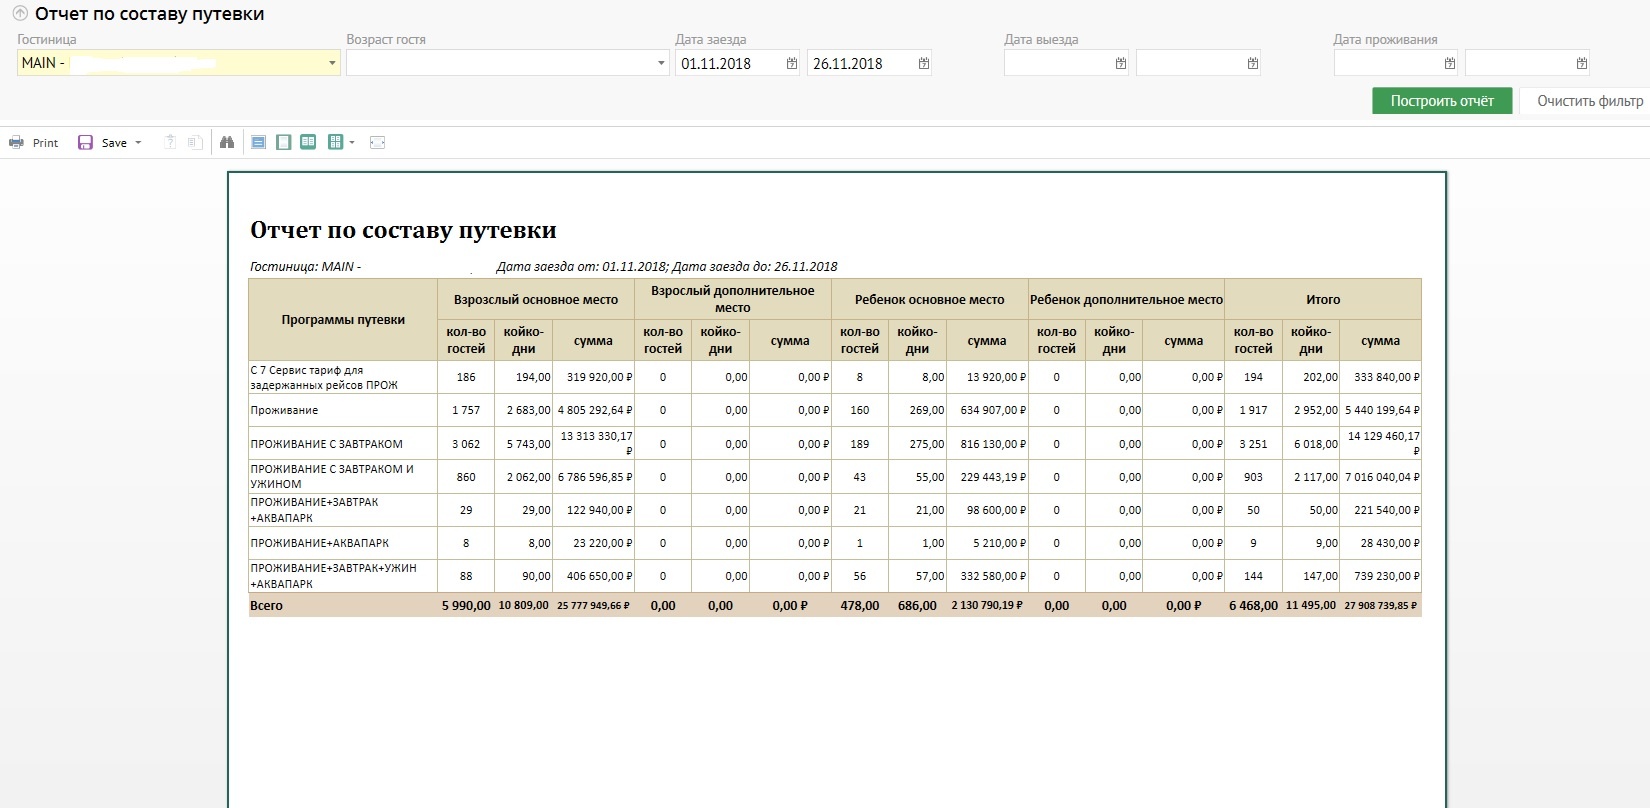1650x808 pixels.
Task: Click the Save disk icon
Action: tap(86, 143)
